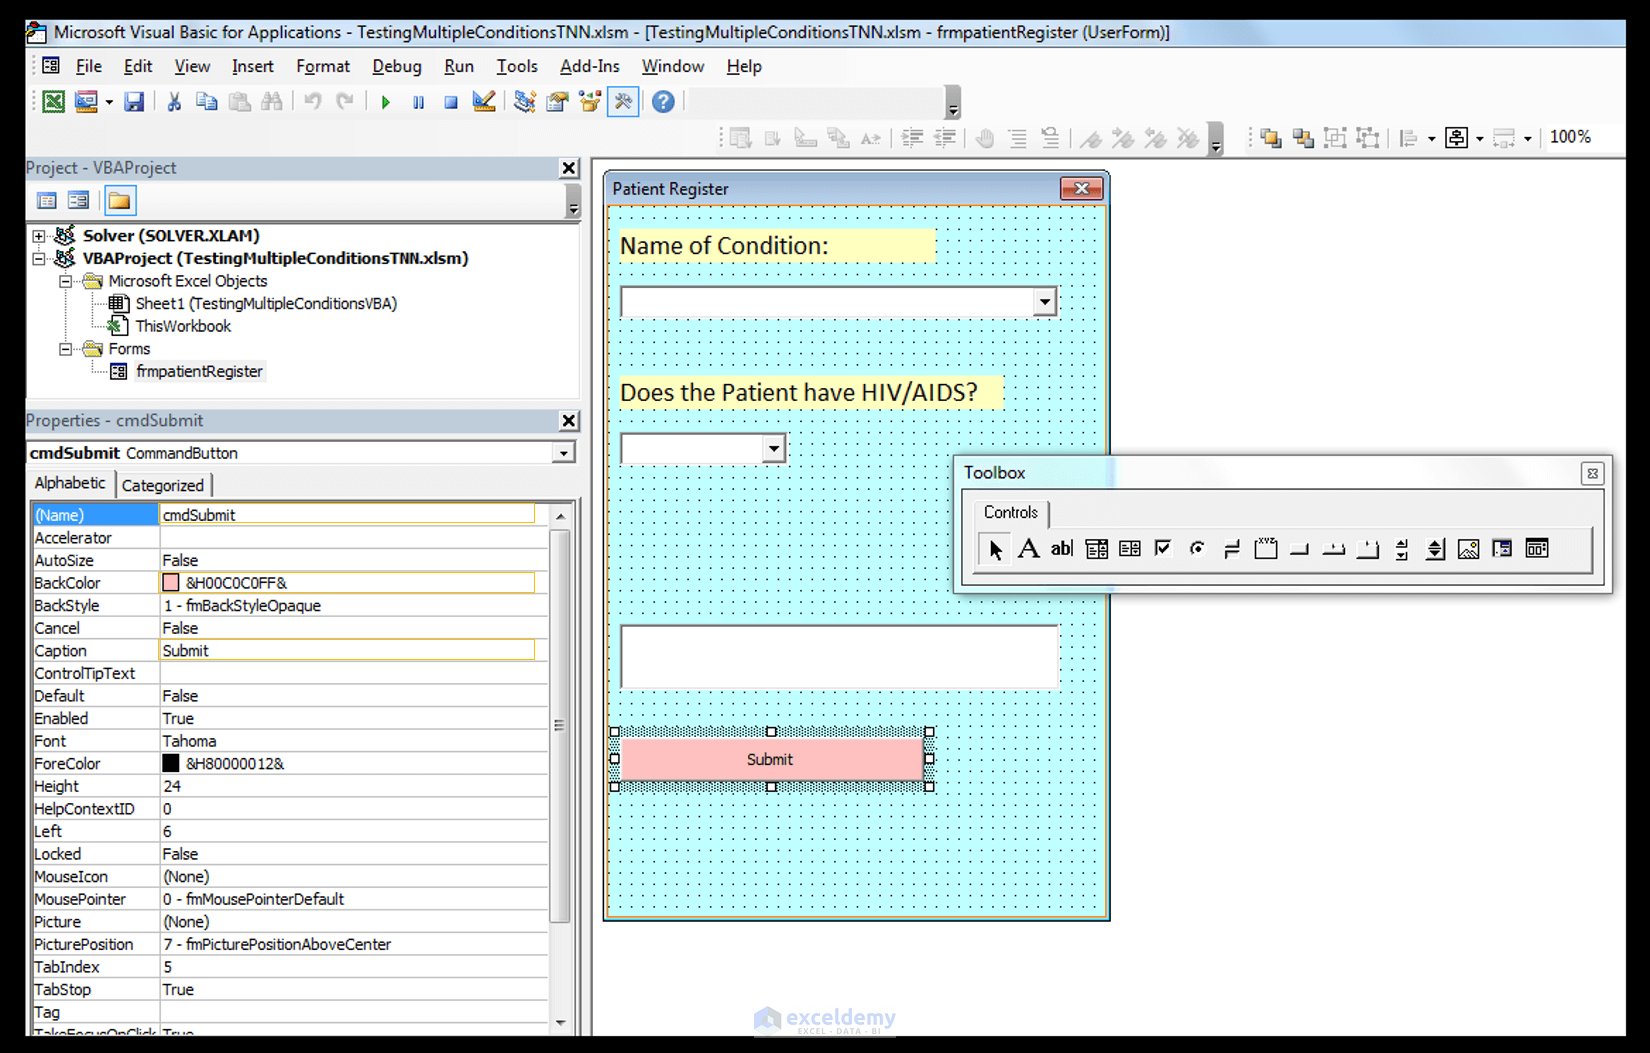Image resolution: width=1650 pixels, height=1053 pixels.
Task: Click the Break pause icon
Action: pos(418,102)
